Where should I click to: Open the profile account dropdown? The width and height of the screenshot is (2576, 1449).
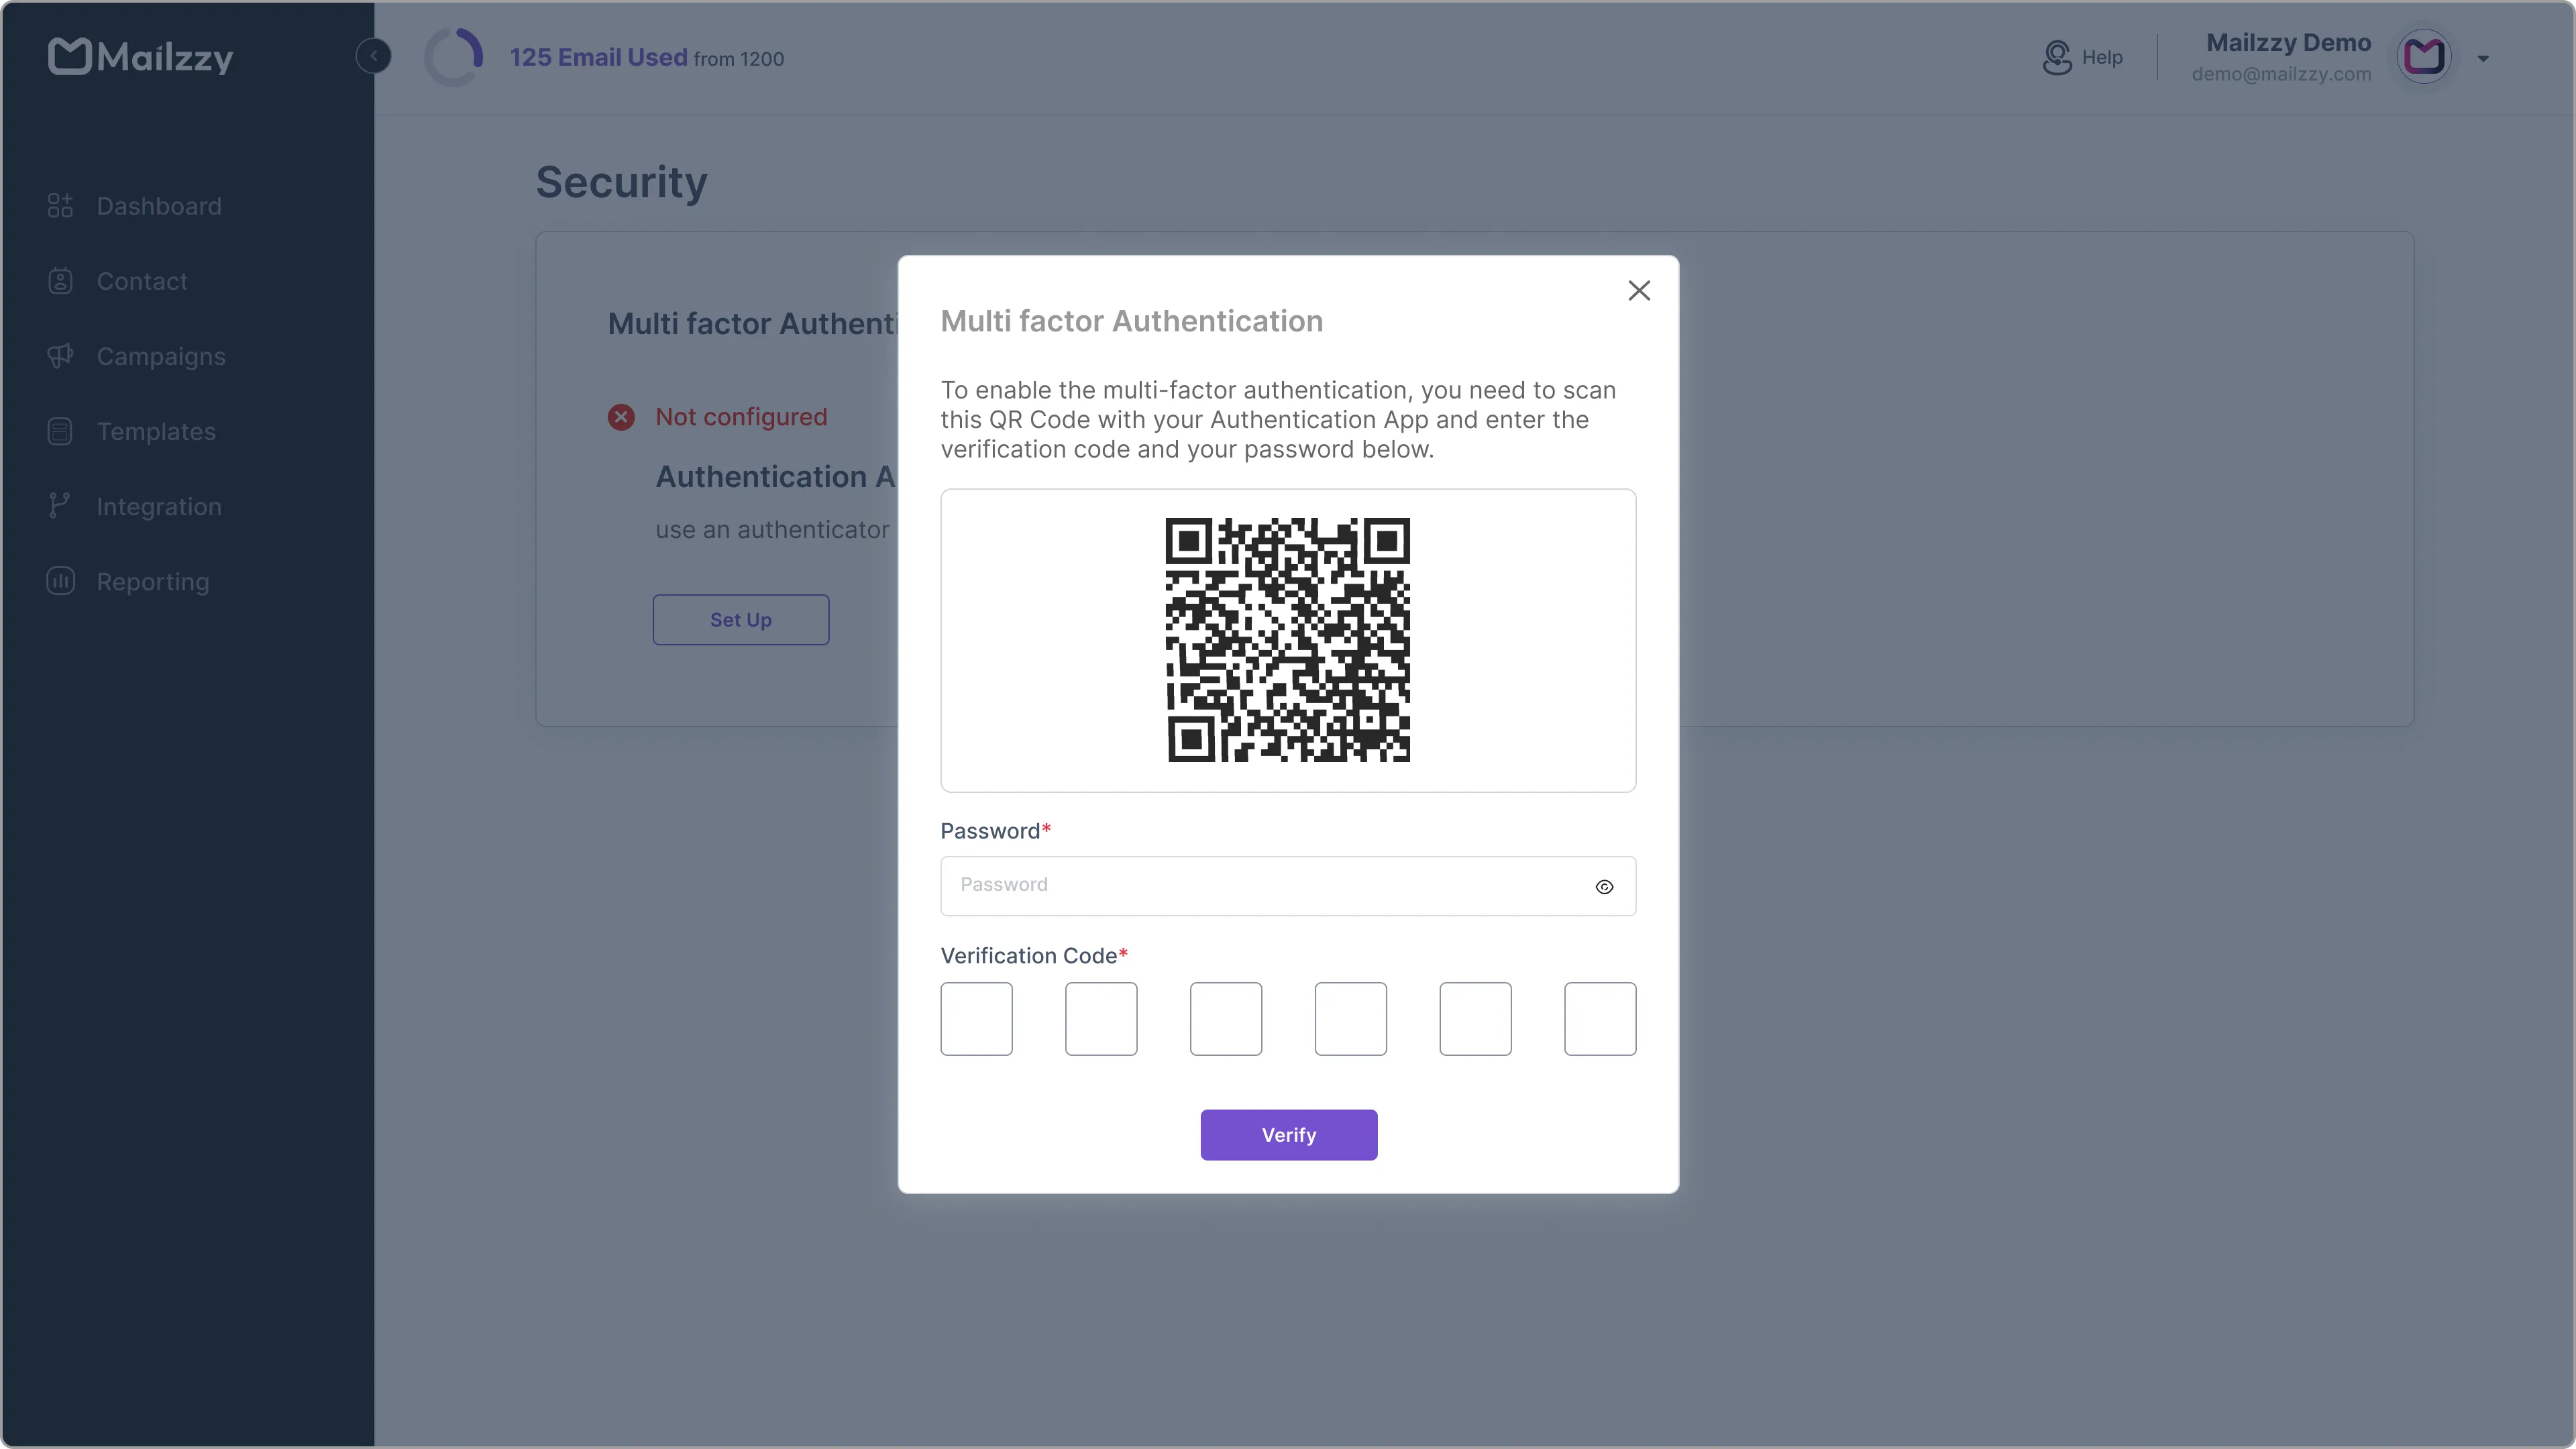pyautogui.click(x=2425, y=56)
